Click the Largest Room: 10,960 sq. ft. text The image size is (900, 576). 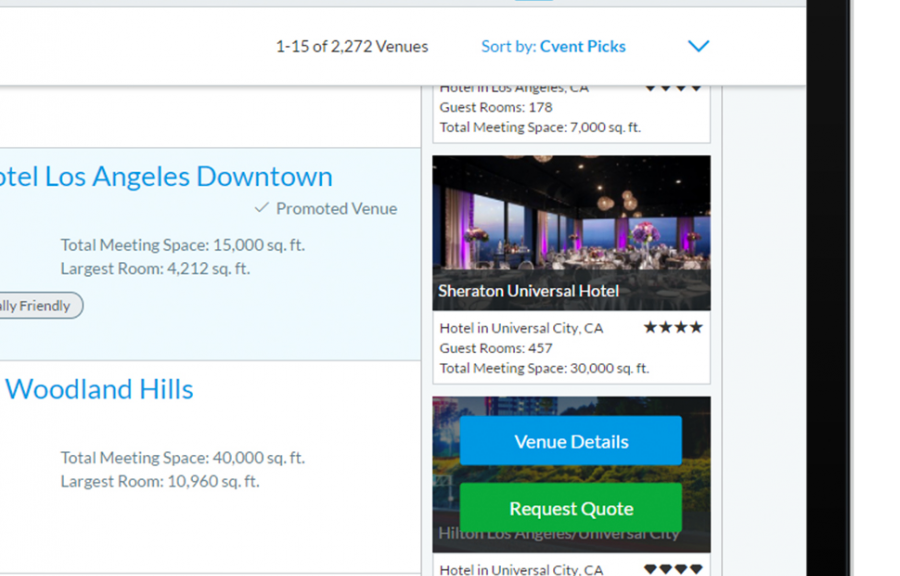(x=160, y=481)
